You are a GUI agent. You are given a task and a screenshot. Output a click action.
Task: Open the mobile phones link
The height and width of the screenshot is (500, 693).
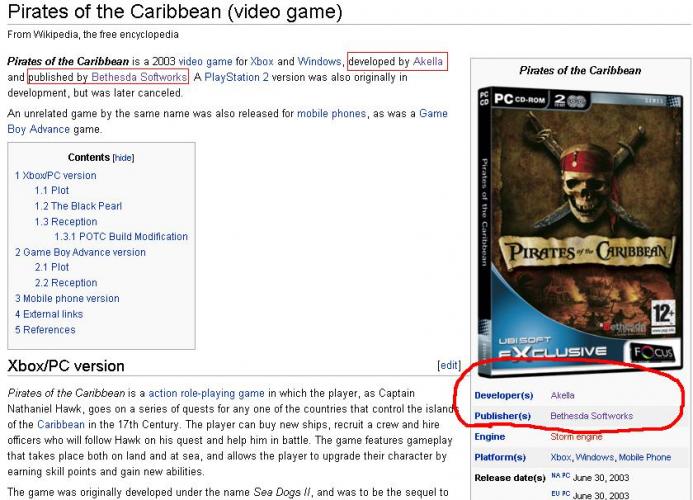[331, 114]
